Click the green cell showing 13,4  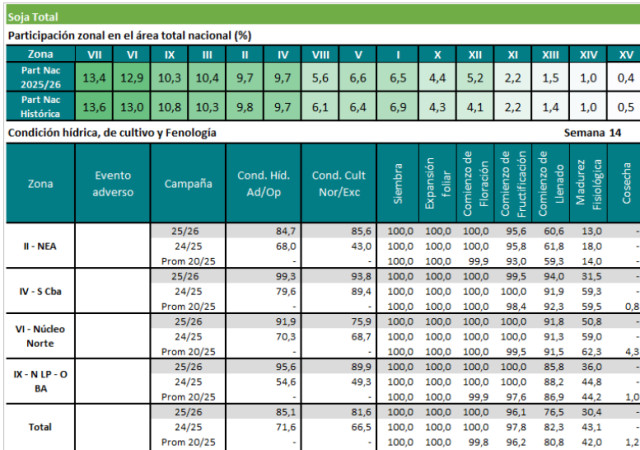click(95, 78)
